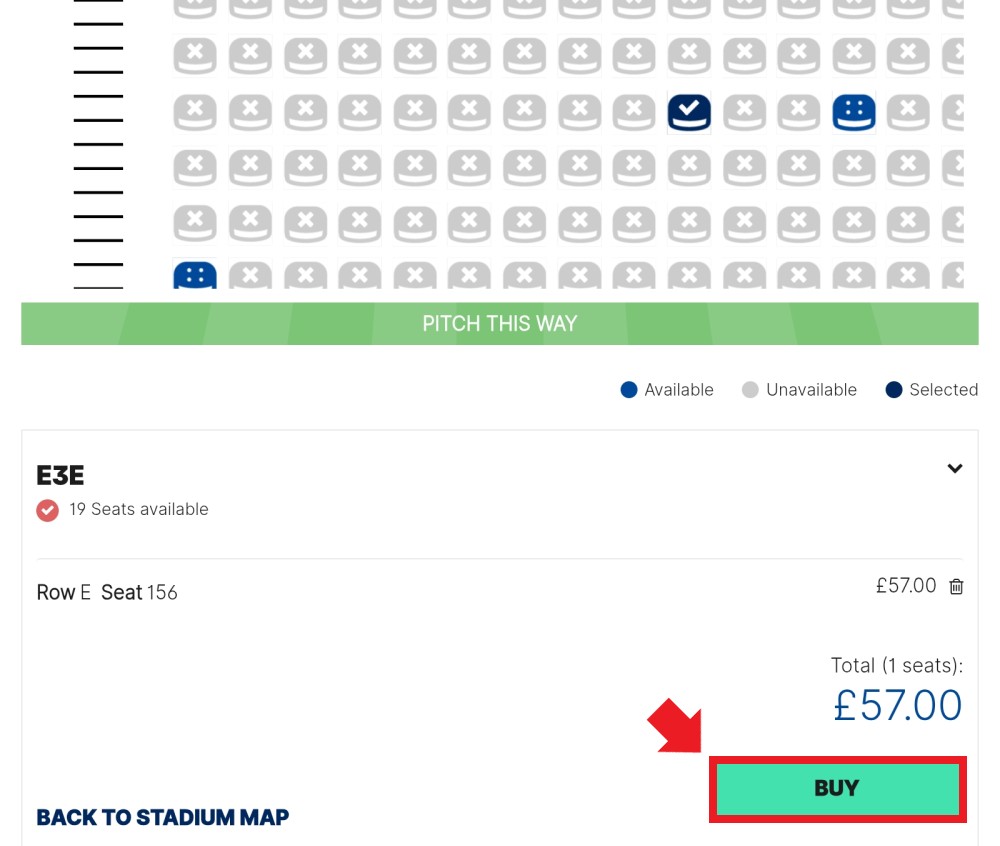This screenshot has height=846, width=1000.
Task: Go back via BACK TO STADIUM MAP
Action: click(163, 817)
